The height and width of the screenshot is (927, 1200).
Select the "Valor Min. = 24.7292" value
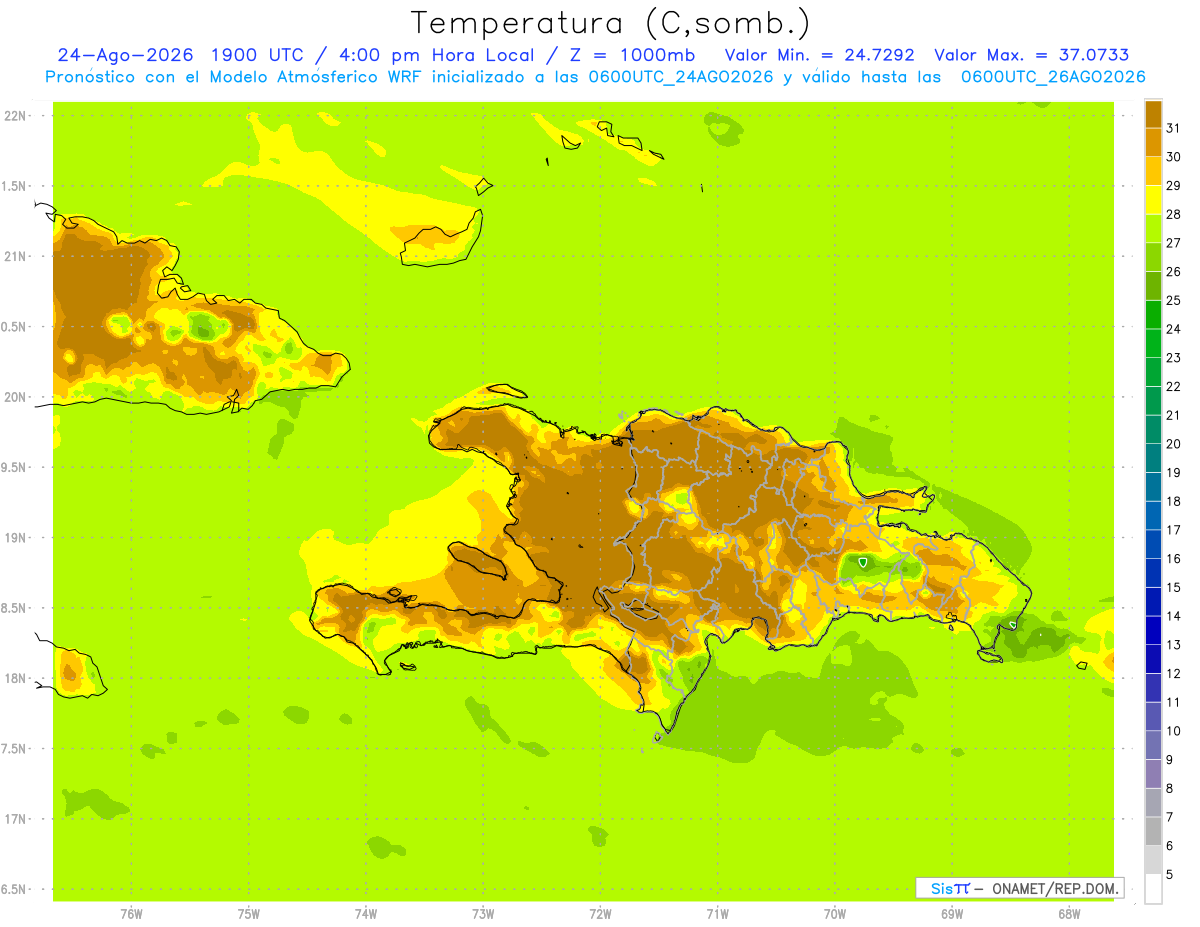820,55
